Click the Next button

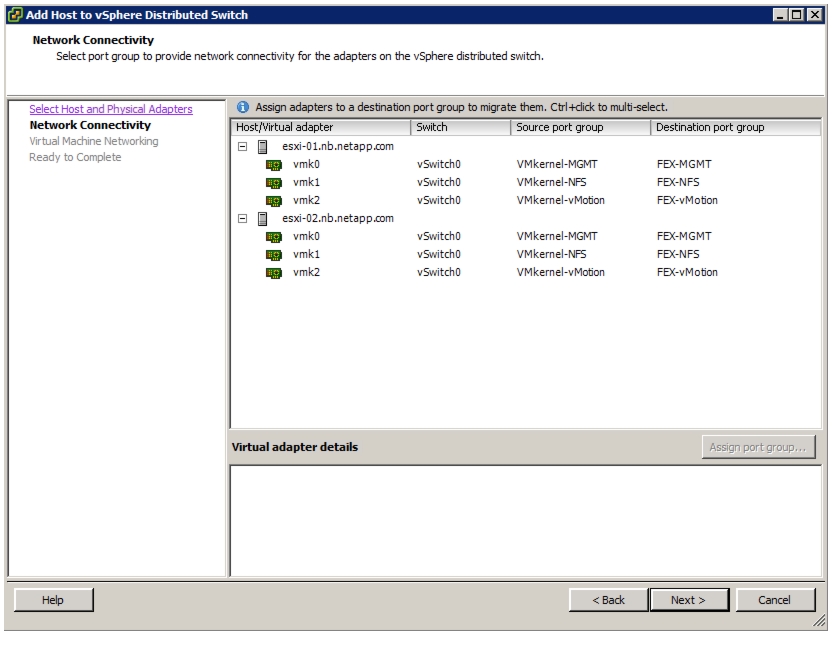click(x=689, y=600)
